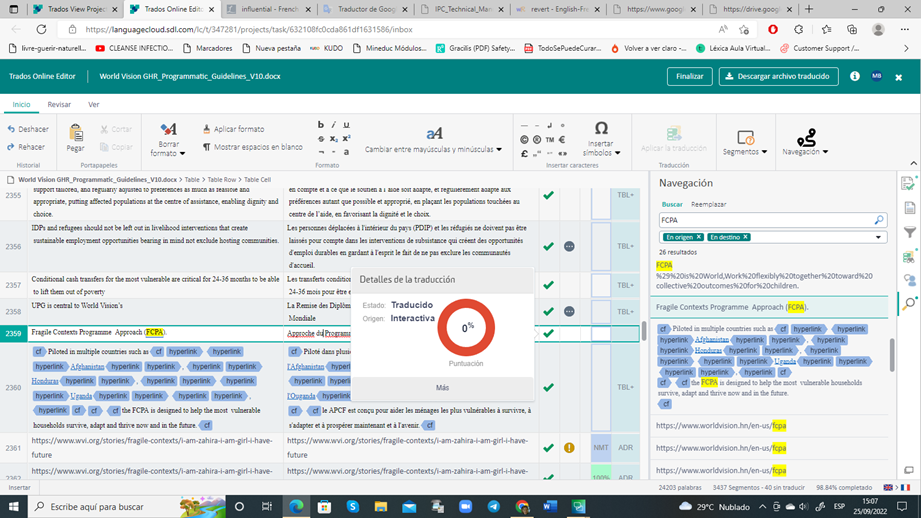Toggle confirmation checkmark on segment 2358

pos(549,311)
